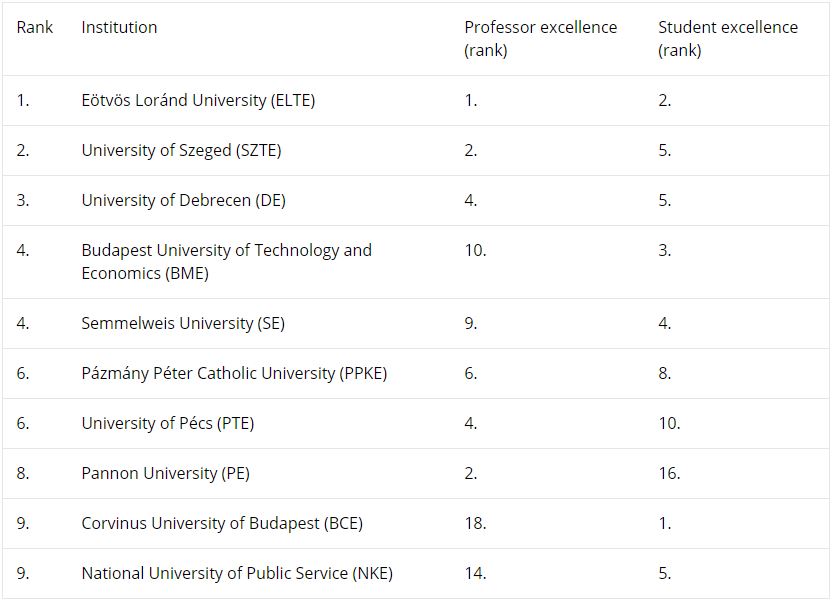This screenshot has width=833, height=602.
Task: Click the Professor excellence (rank) header
Action: pyautogui.click(x=540, y=39)
